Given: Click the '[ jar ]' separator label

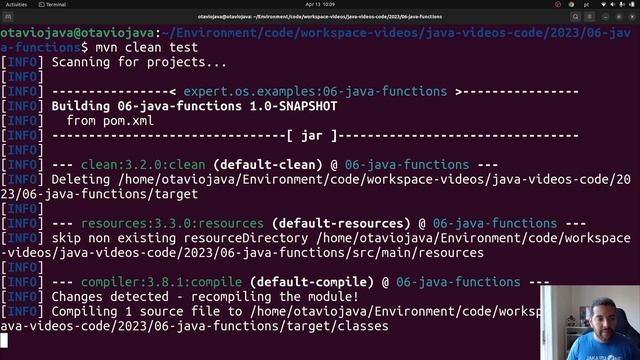Looking at the screenshot, I should 312,136.
